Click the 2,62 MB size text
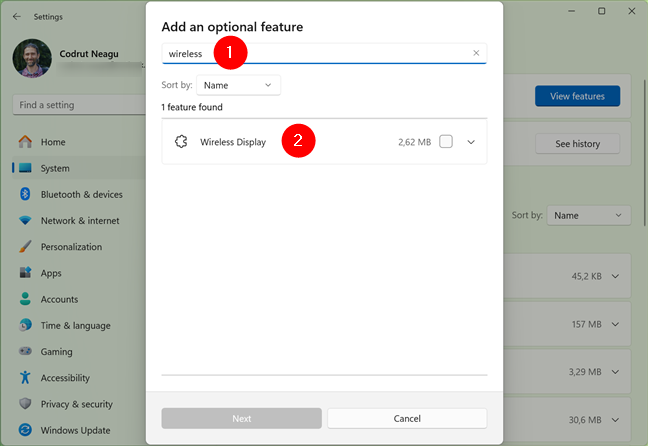This screenshot has width=648, height=446. pyautogui.click(x=415, y=142)
